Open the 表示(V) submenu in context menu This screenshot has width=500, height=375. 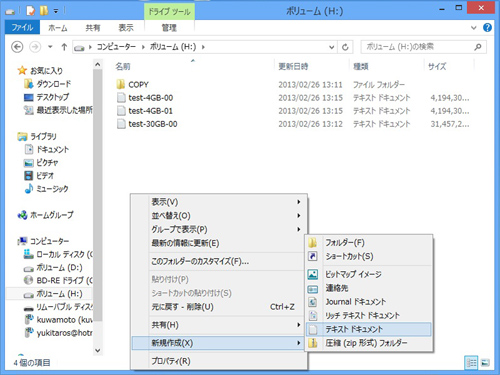click(x=219, y=202)
